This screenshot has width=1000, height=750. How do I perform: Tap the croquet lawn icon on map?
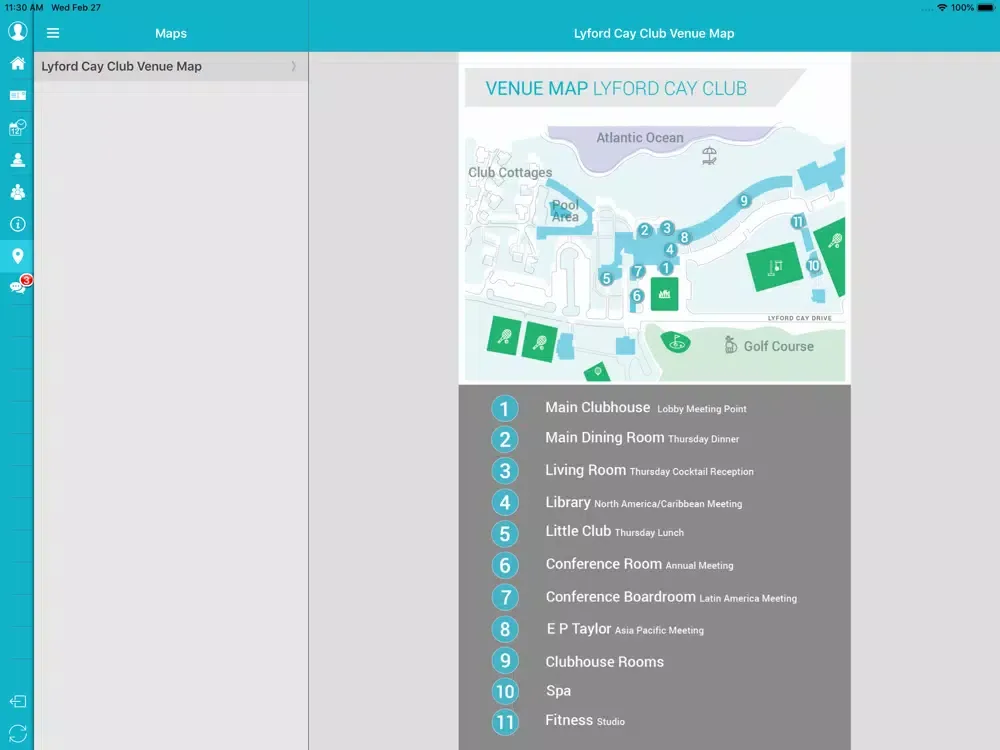click(775, 267)
